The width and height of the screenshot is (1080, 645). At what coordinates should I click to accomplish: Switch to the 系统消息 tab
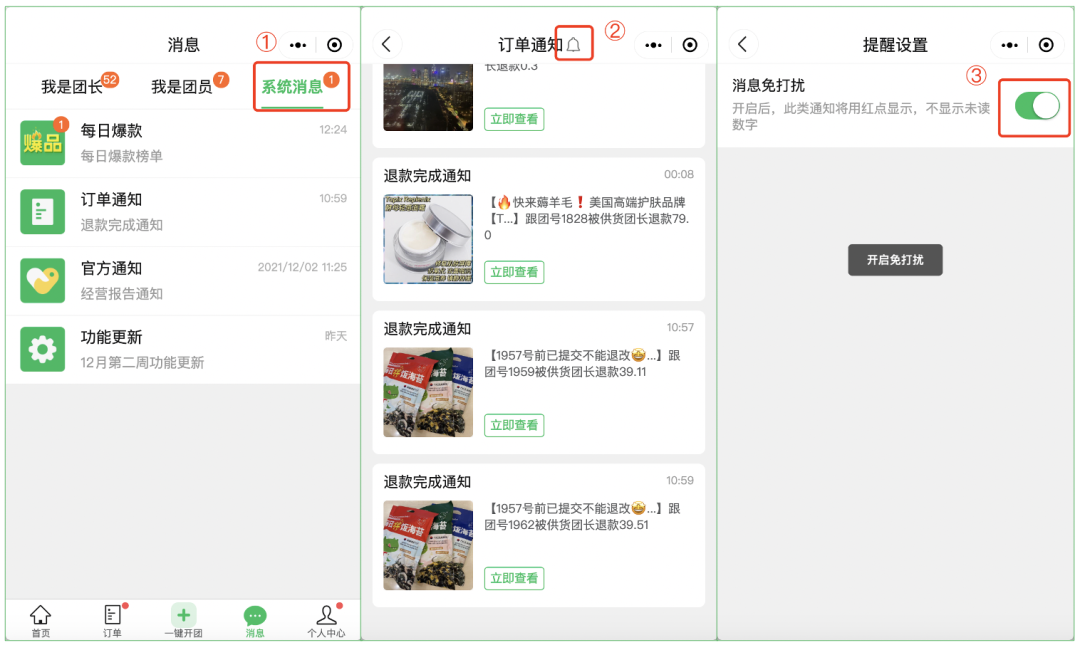click(292, 87)
